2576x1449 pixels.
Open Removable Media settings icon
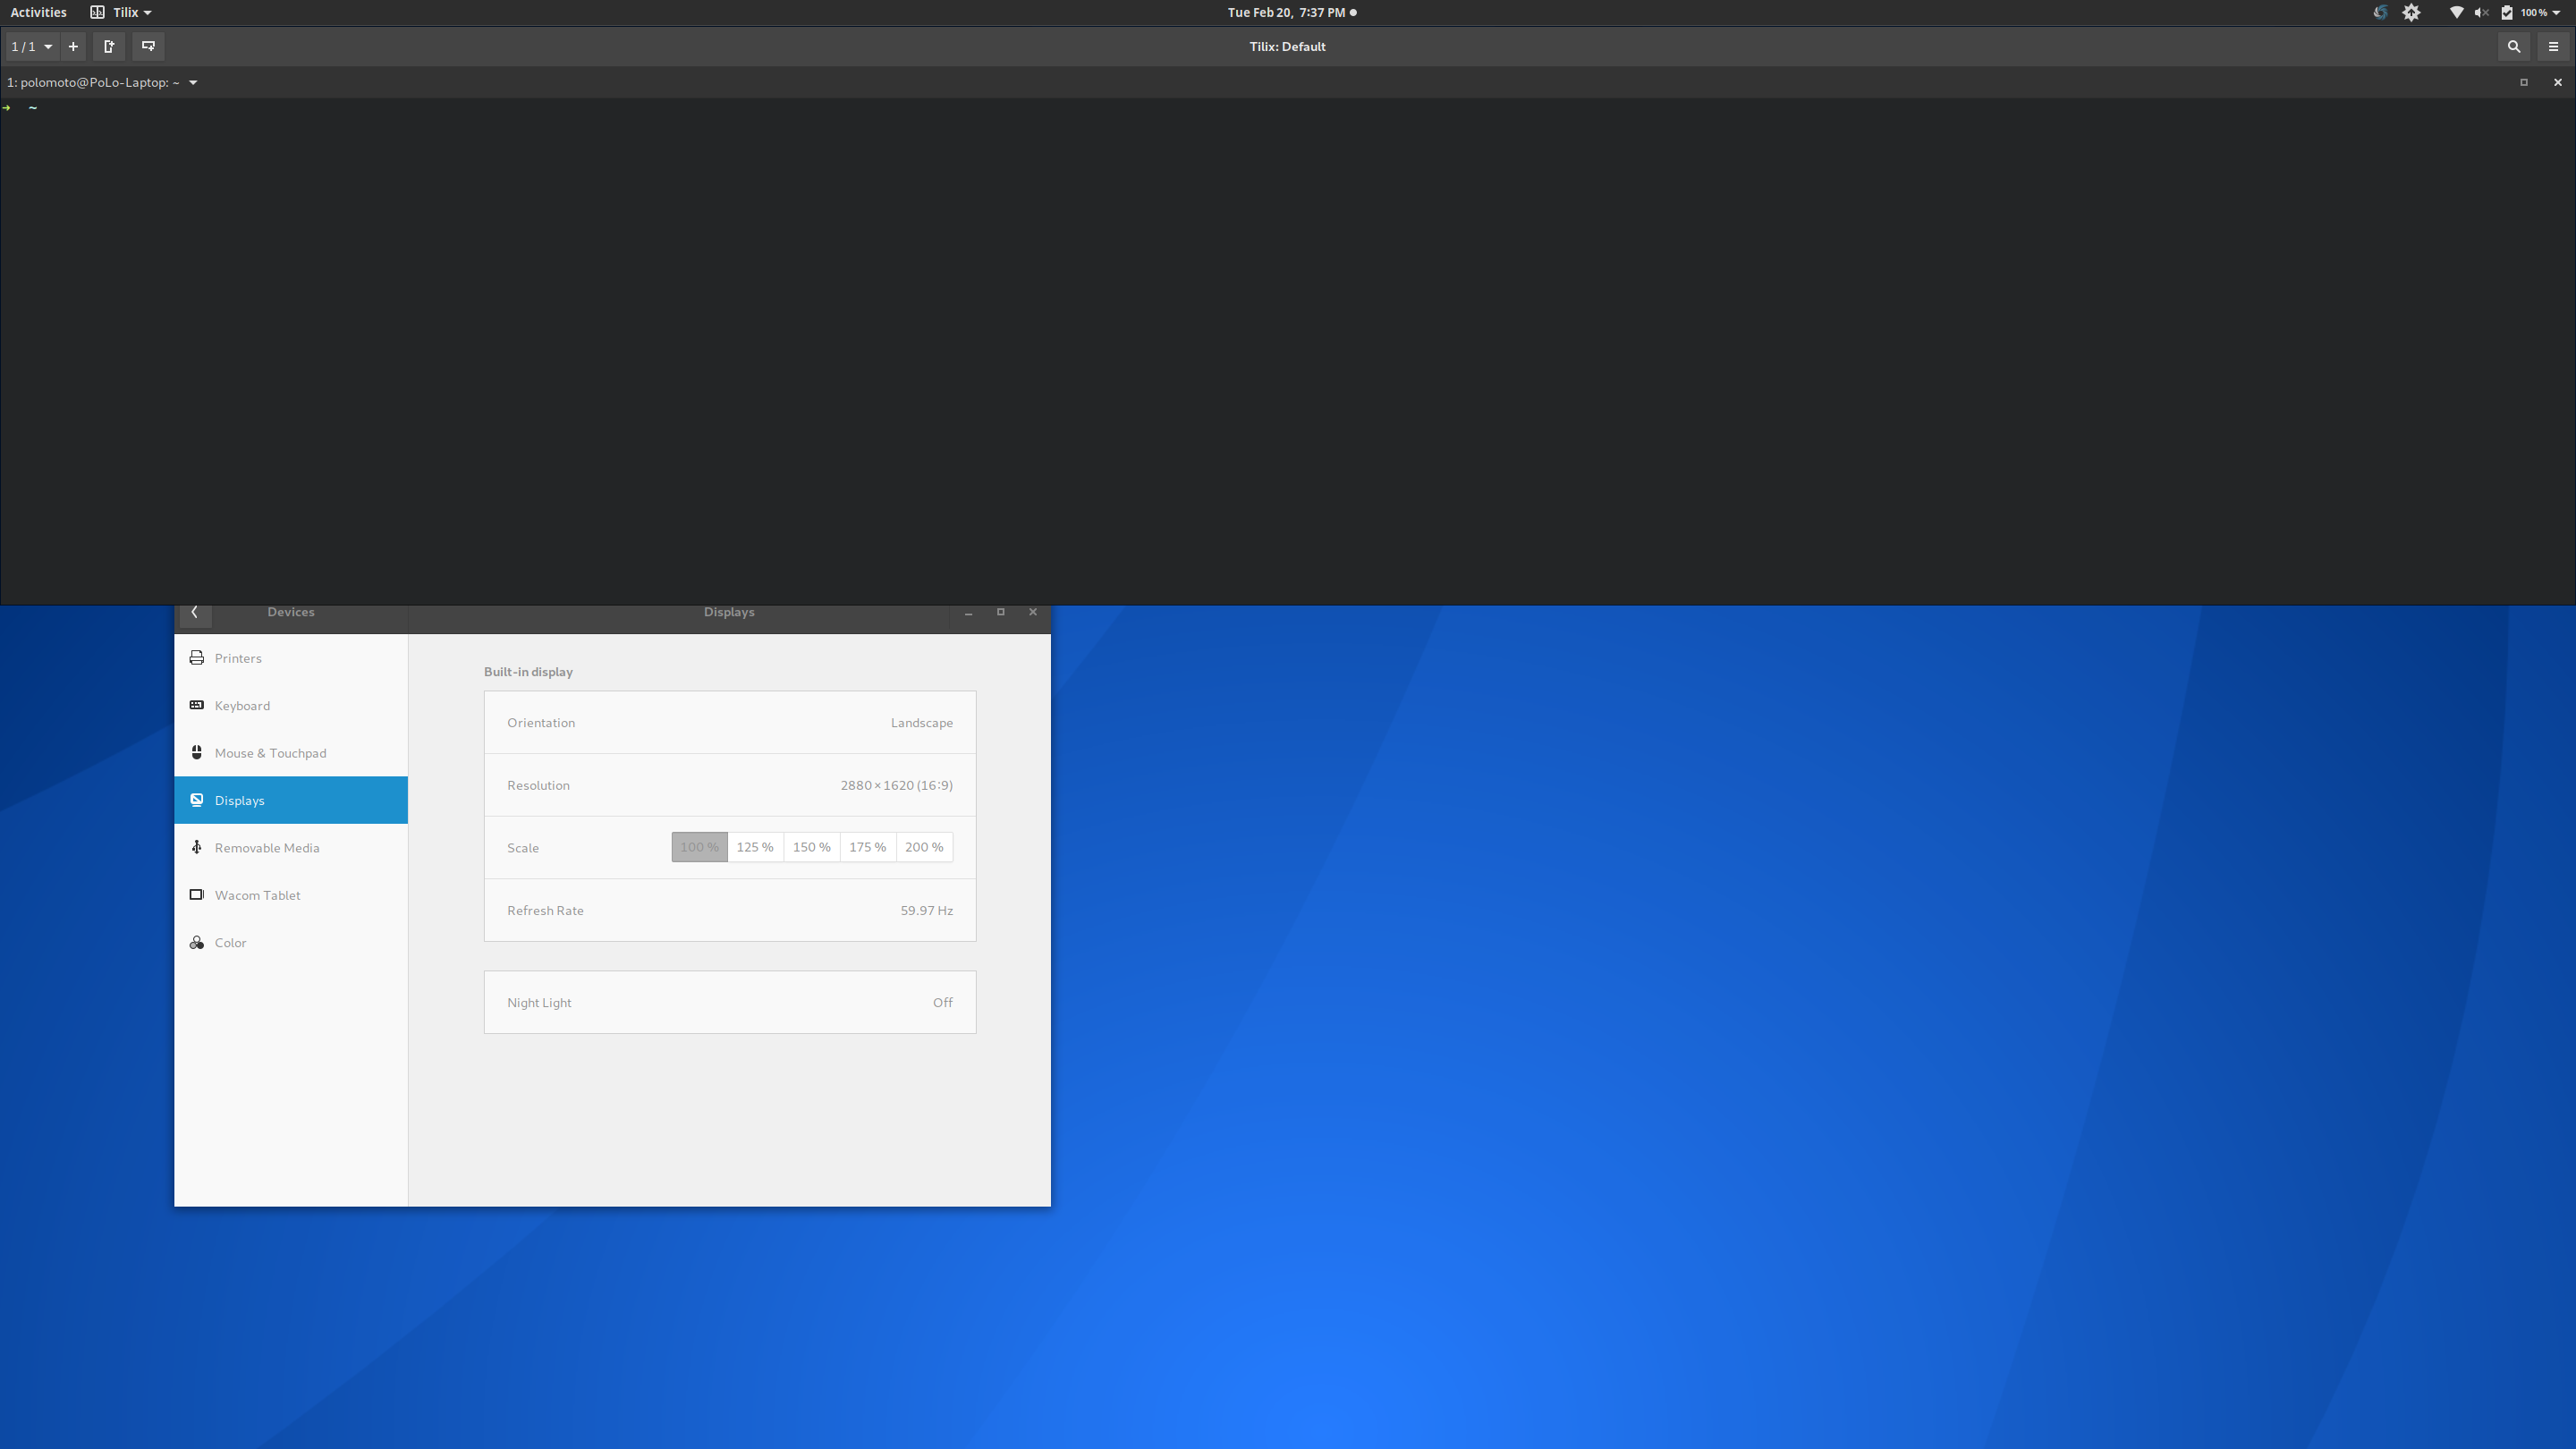point(196,847)
